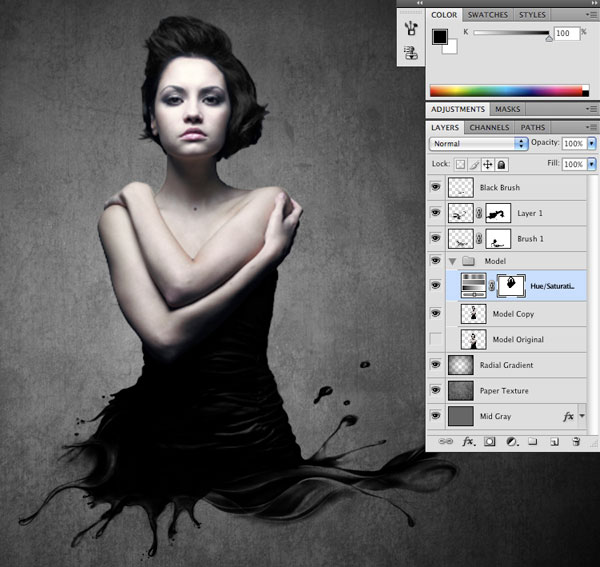Click the Model group folder icon
This screenshot has width=600, height=567.
pyautogui.click(x=468, y=261)
